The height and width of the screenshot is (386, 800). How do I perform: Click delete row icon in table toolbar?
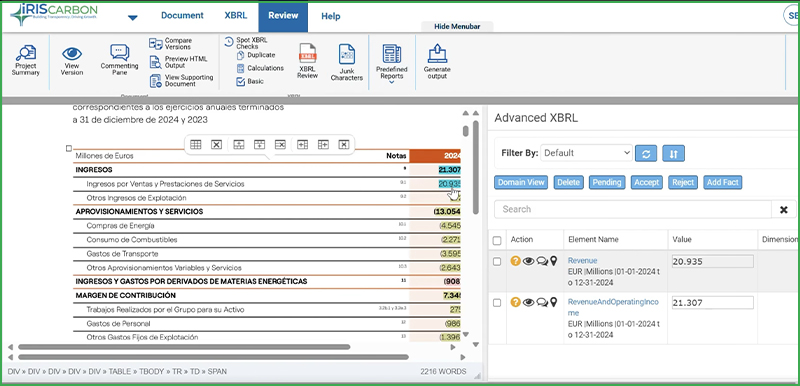[x=280, y=145]
